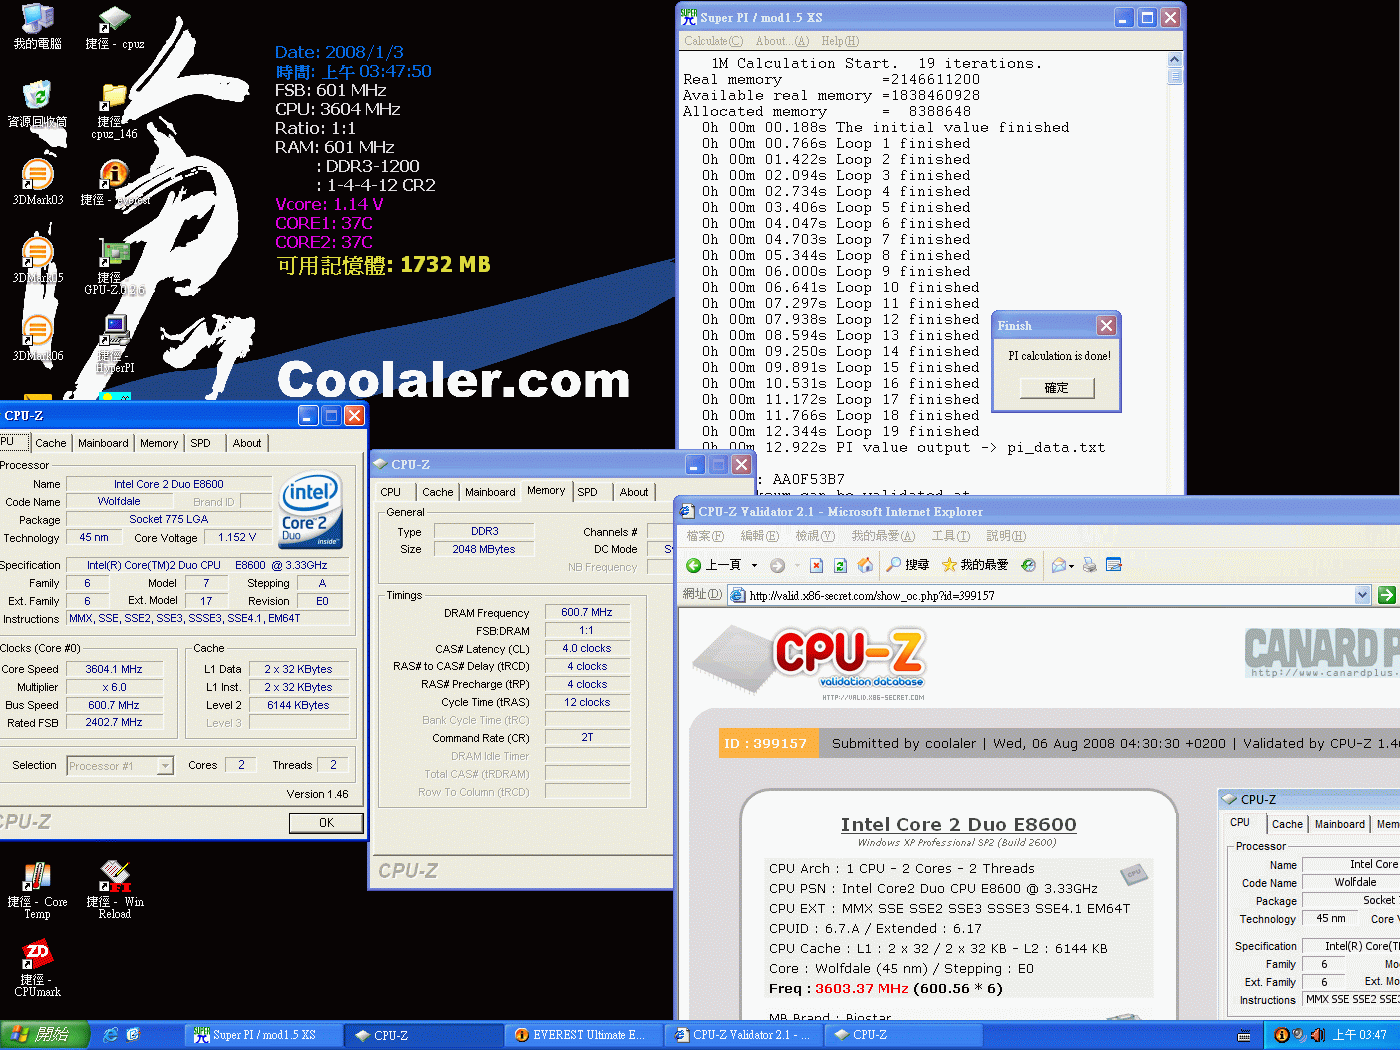Click the taskbar clock showing 上午 03:47

click(1359, 1035)
